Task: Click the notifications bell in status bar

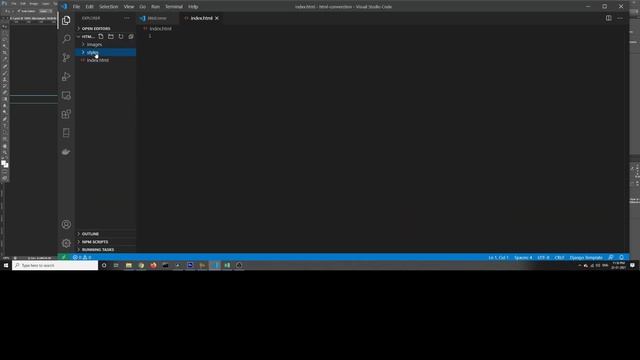Action: point(622,257)
